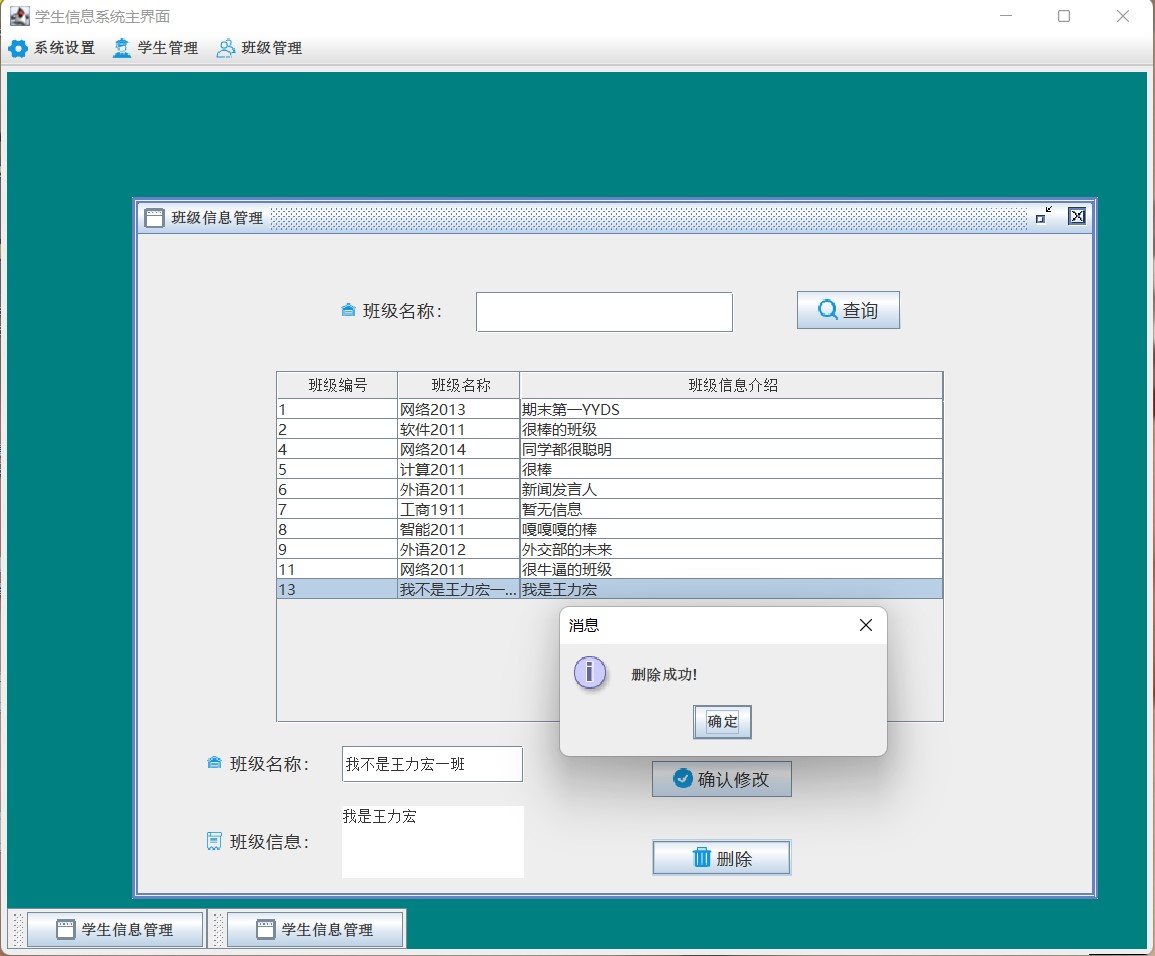Image resolution: width=1155 pixels, height=956 pixels.
Task: Click the checkmark icon on 确认修改
Action: click(x=683, y=778)
